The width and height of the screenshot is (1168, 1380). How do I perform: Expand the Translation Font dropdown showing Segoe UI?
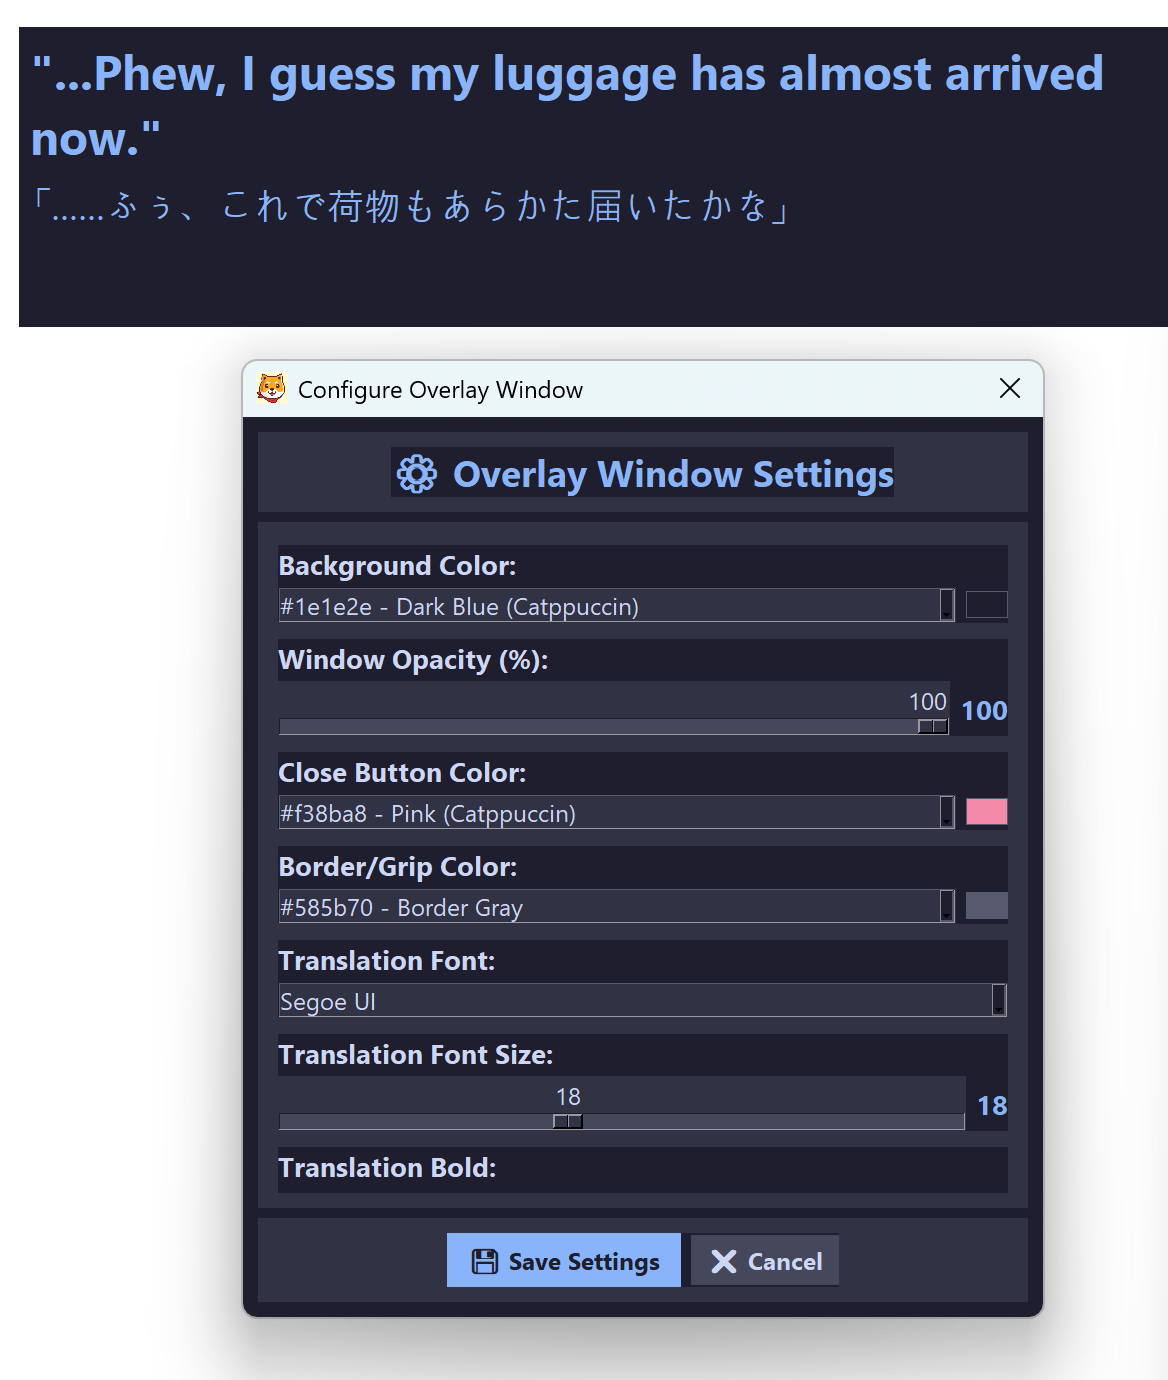coord(998,1001)
